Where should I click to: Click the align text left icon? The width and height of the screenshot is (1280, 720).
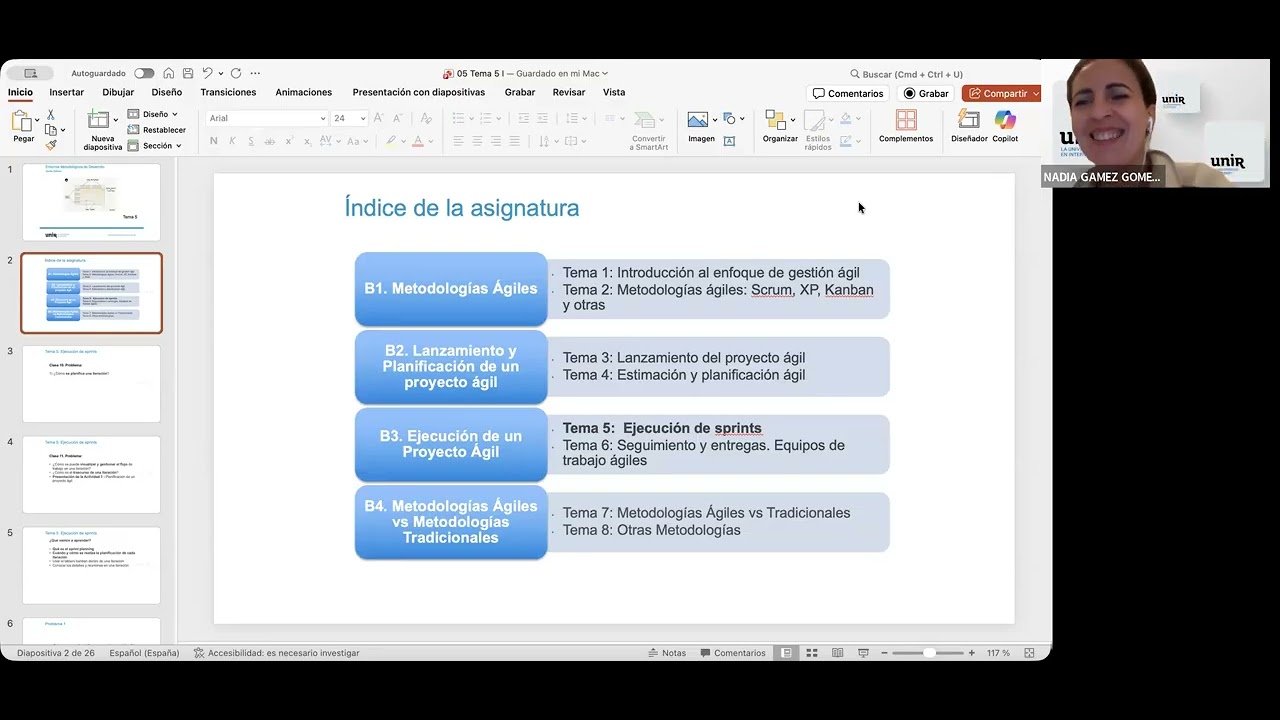[458, 141]
